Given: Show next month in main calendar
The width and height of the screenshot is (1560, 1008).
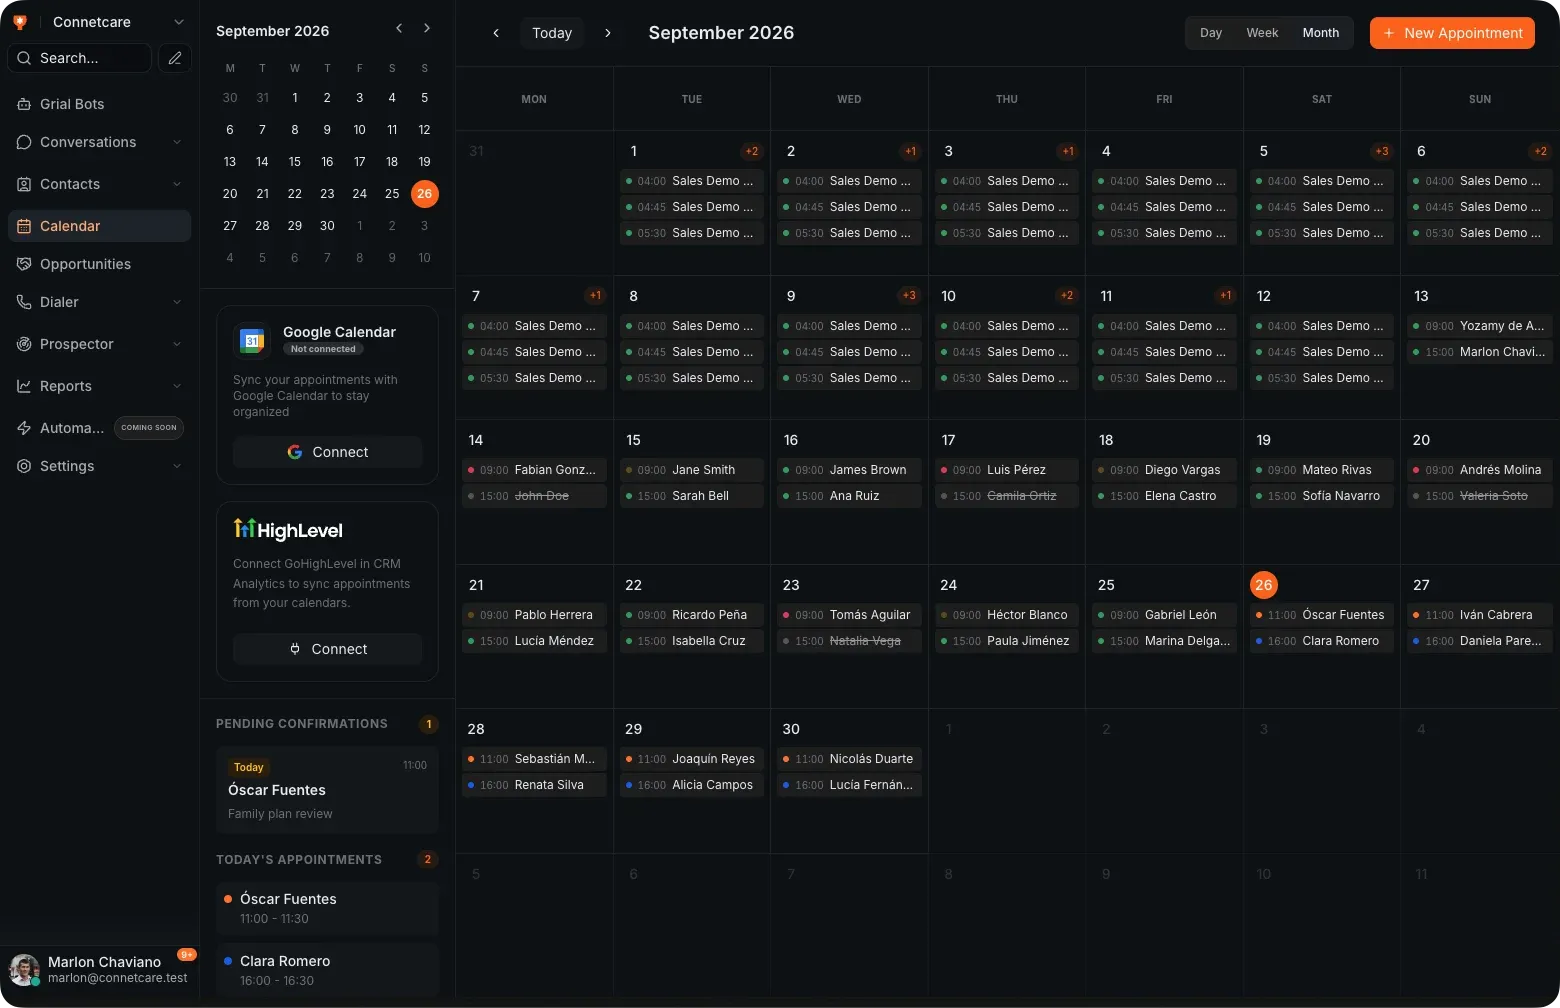Looking at the screenshot, I should coord(608,33).
